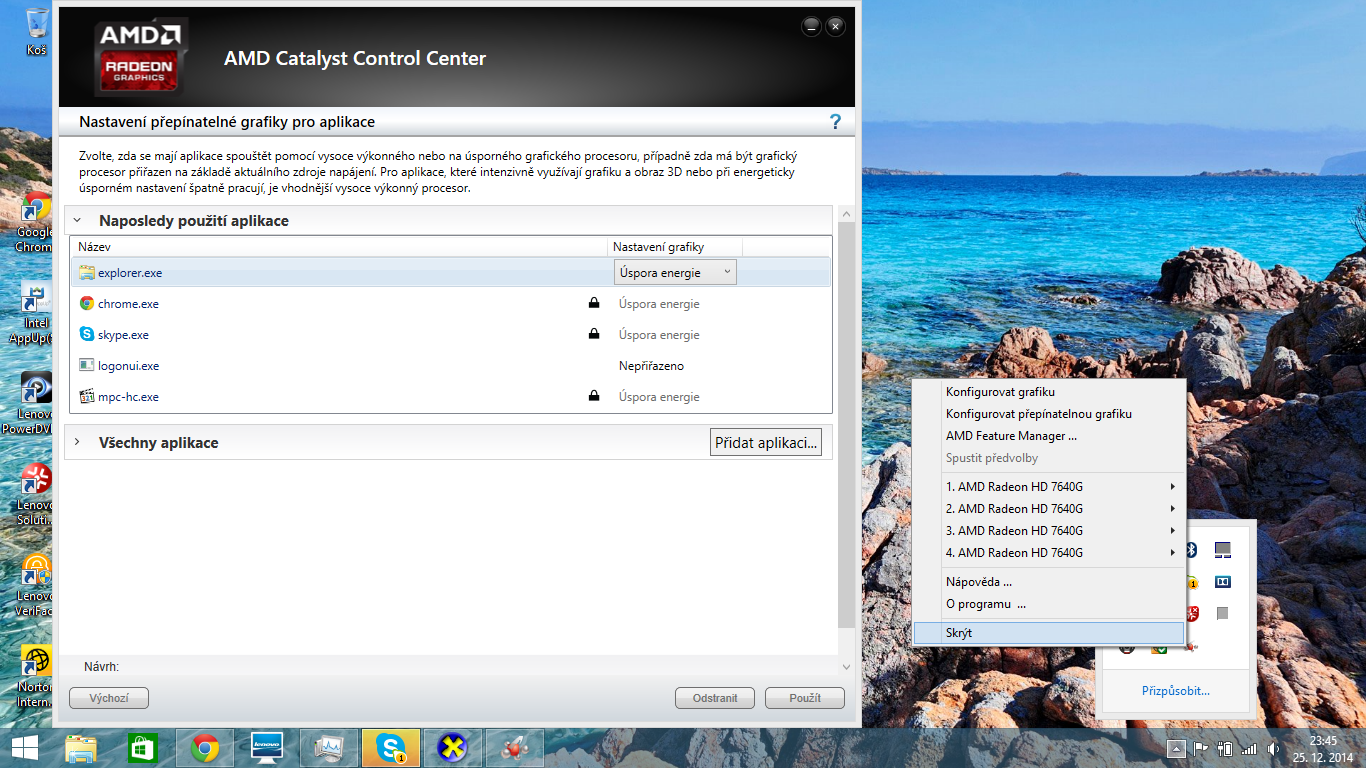Select the chrome.exe name in list
The image size is (1366, 768).
(x=128, y=304)
